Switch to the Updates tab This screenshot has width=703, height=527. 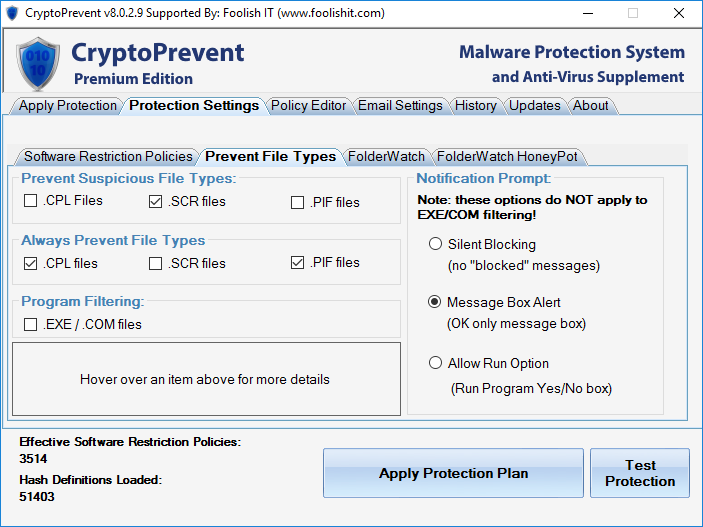point(535,105)
